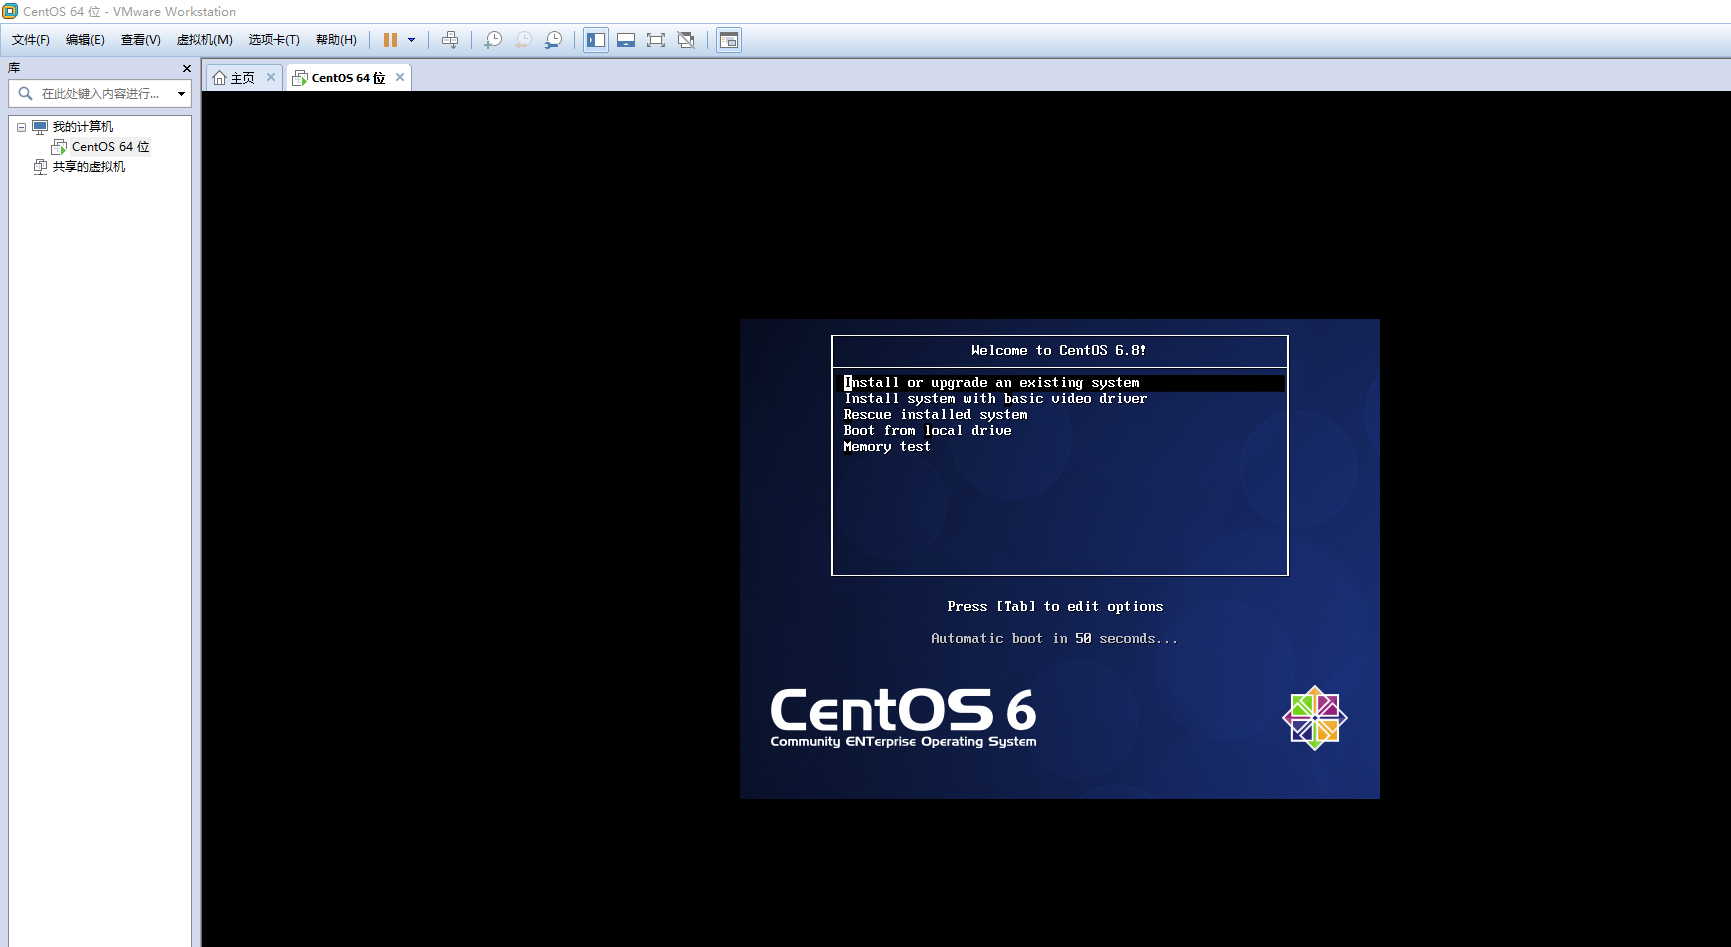The width and height of the screenshot is (1731, 947).
Task: Close the 库 library panel
Action: coord(186,68)
